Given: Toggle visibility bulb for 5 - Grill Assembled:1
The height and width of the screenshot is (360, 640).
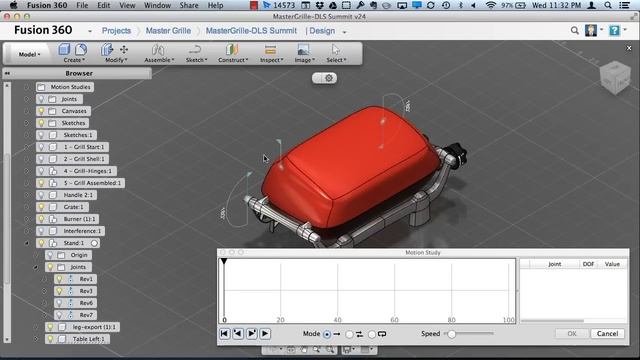Looking at the screenshot, I should [x=41, y=183].
